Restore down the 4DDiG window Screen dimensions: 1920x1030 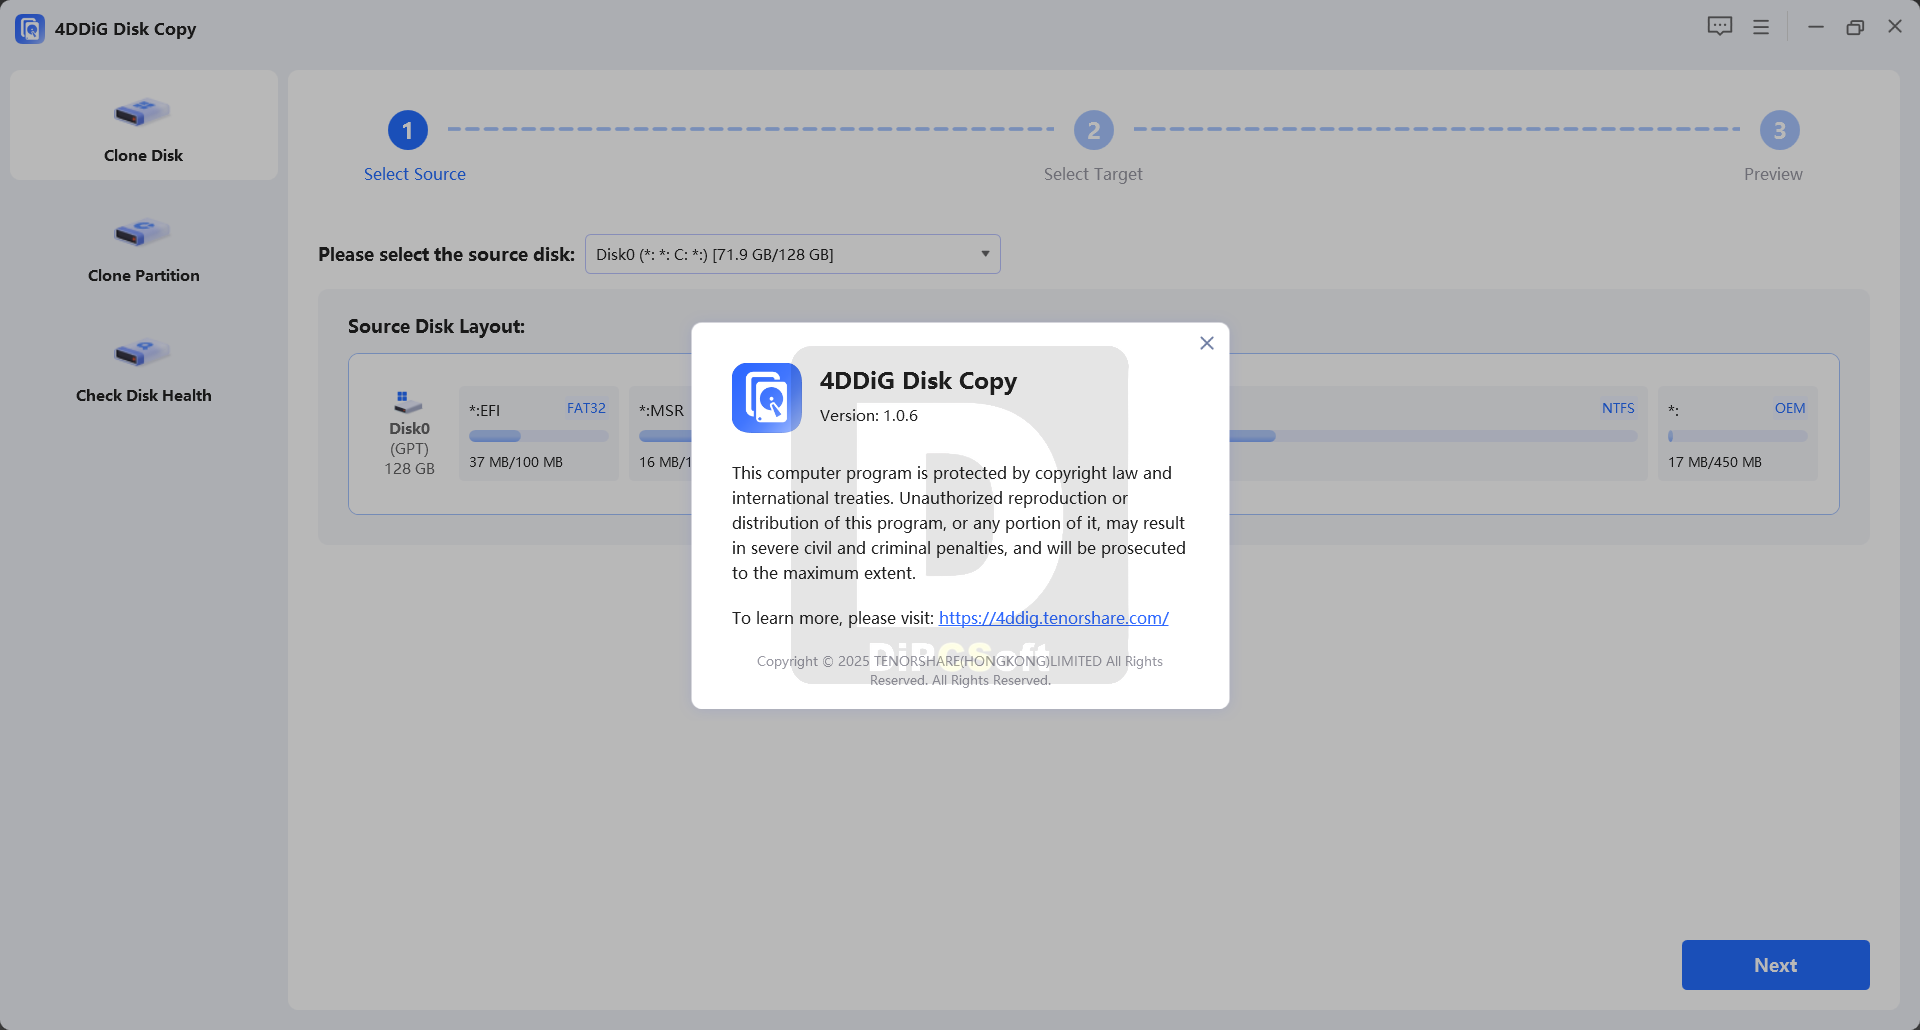point(1855,27)
